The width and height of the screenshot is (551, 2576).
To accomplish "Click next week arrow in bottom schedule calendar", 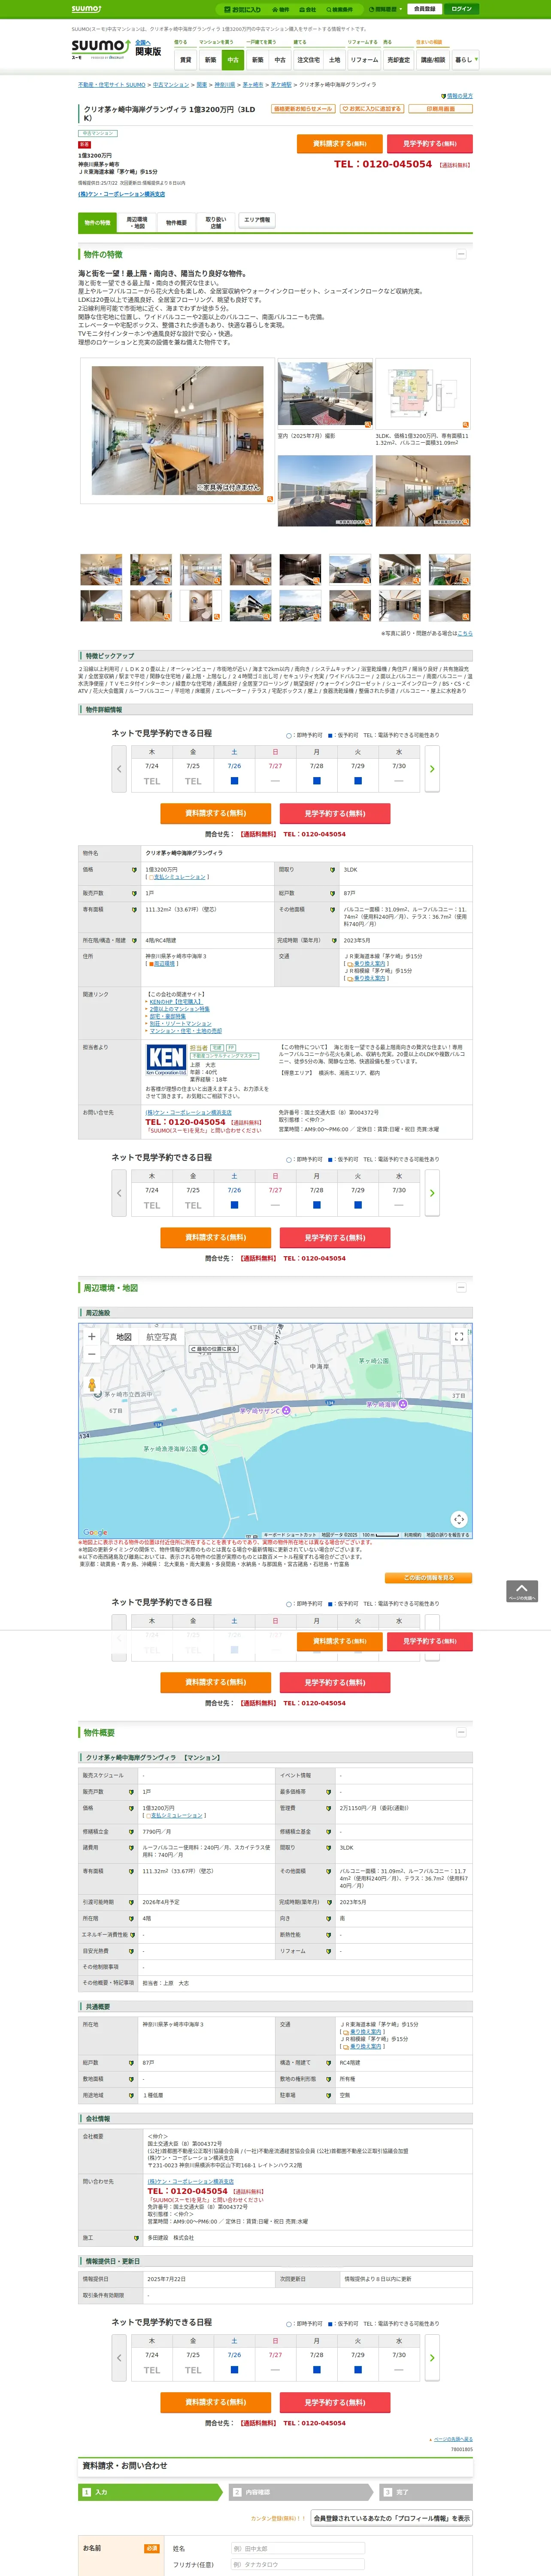I will coord(432,2358).
